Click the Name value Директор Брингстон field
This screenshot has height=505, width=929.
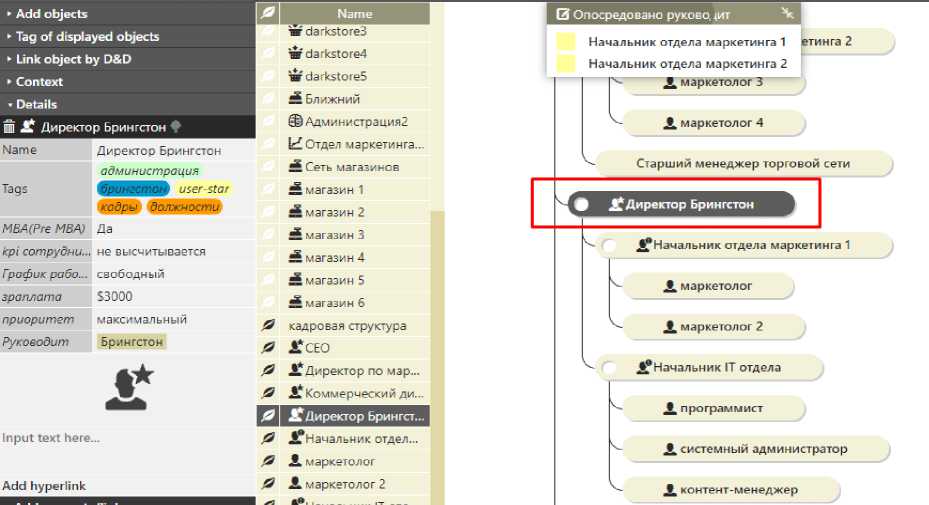pos(174,151)
